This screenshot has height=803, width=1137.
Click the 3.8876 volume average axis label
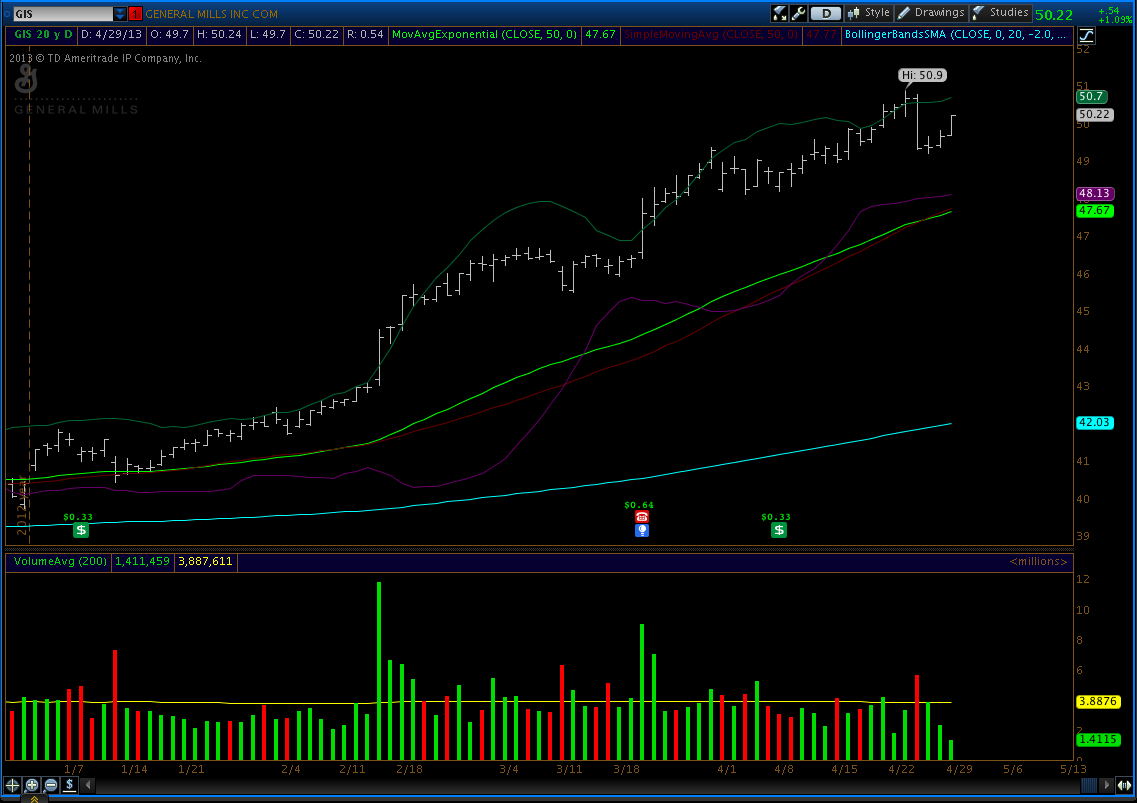1098,701
